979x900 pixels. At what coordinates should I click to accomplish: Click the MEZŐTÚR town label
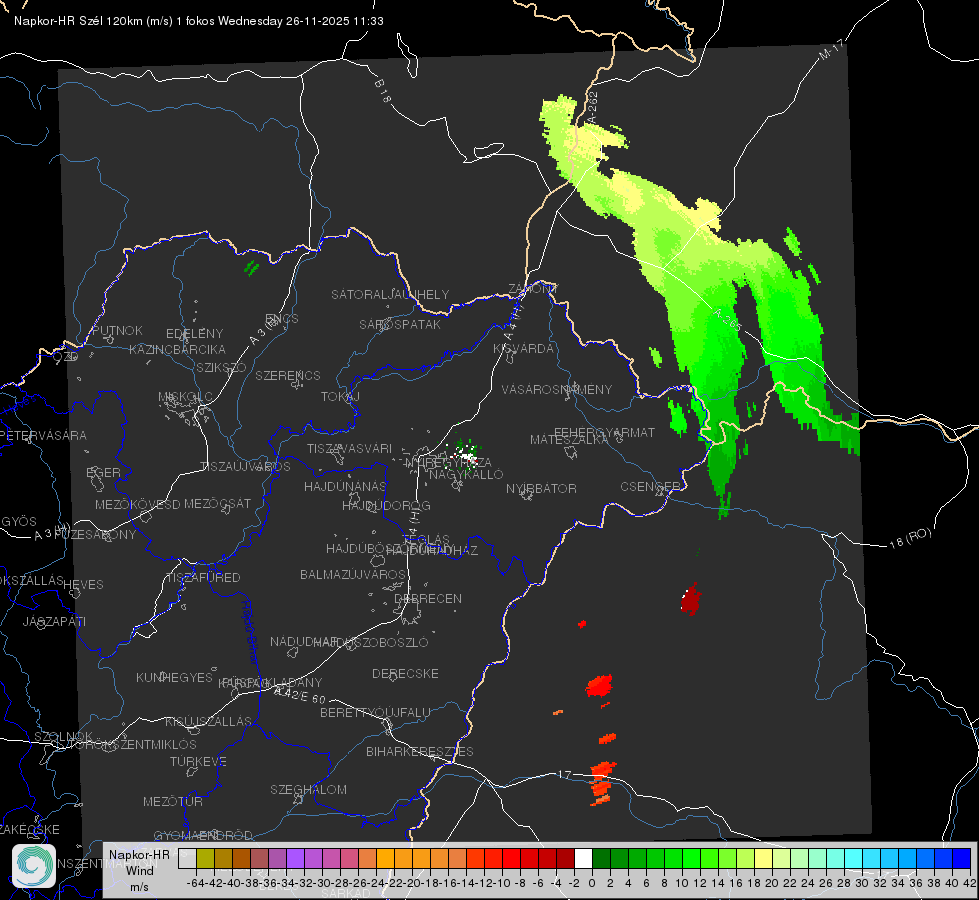tap(173, 801)
